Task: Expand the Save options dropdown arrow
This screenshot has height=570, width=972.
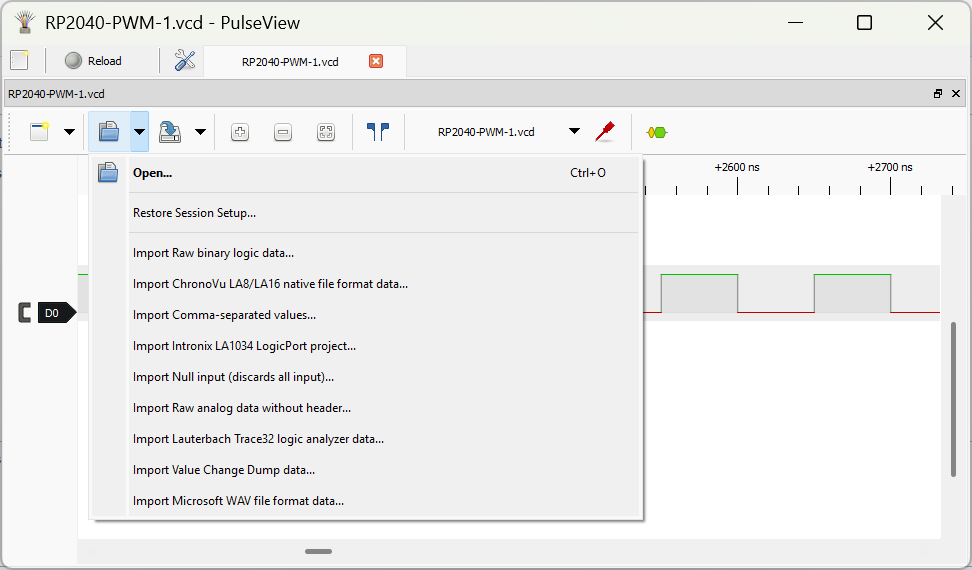Action: (200, 131)
